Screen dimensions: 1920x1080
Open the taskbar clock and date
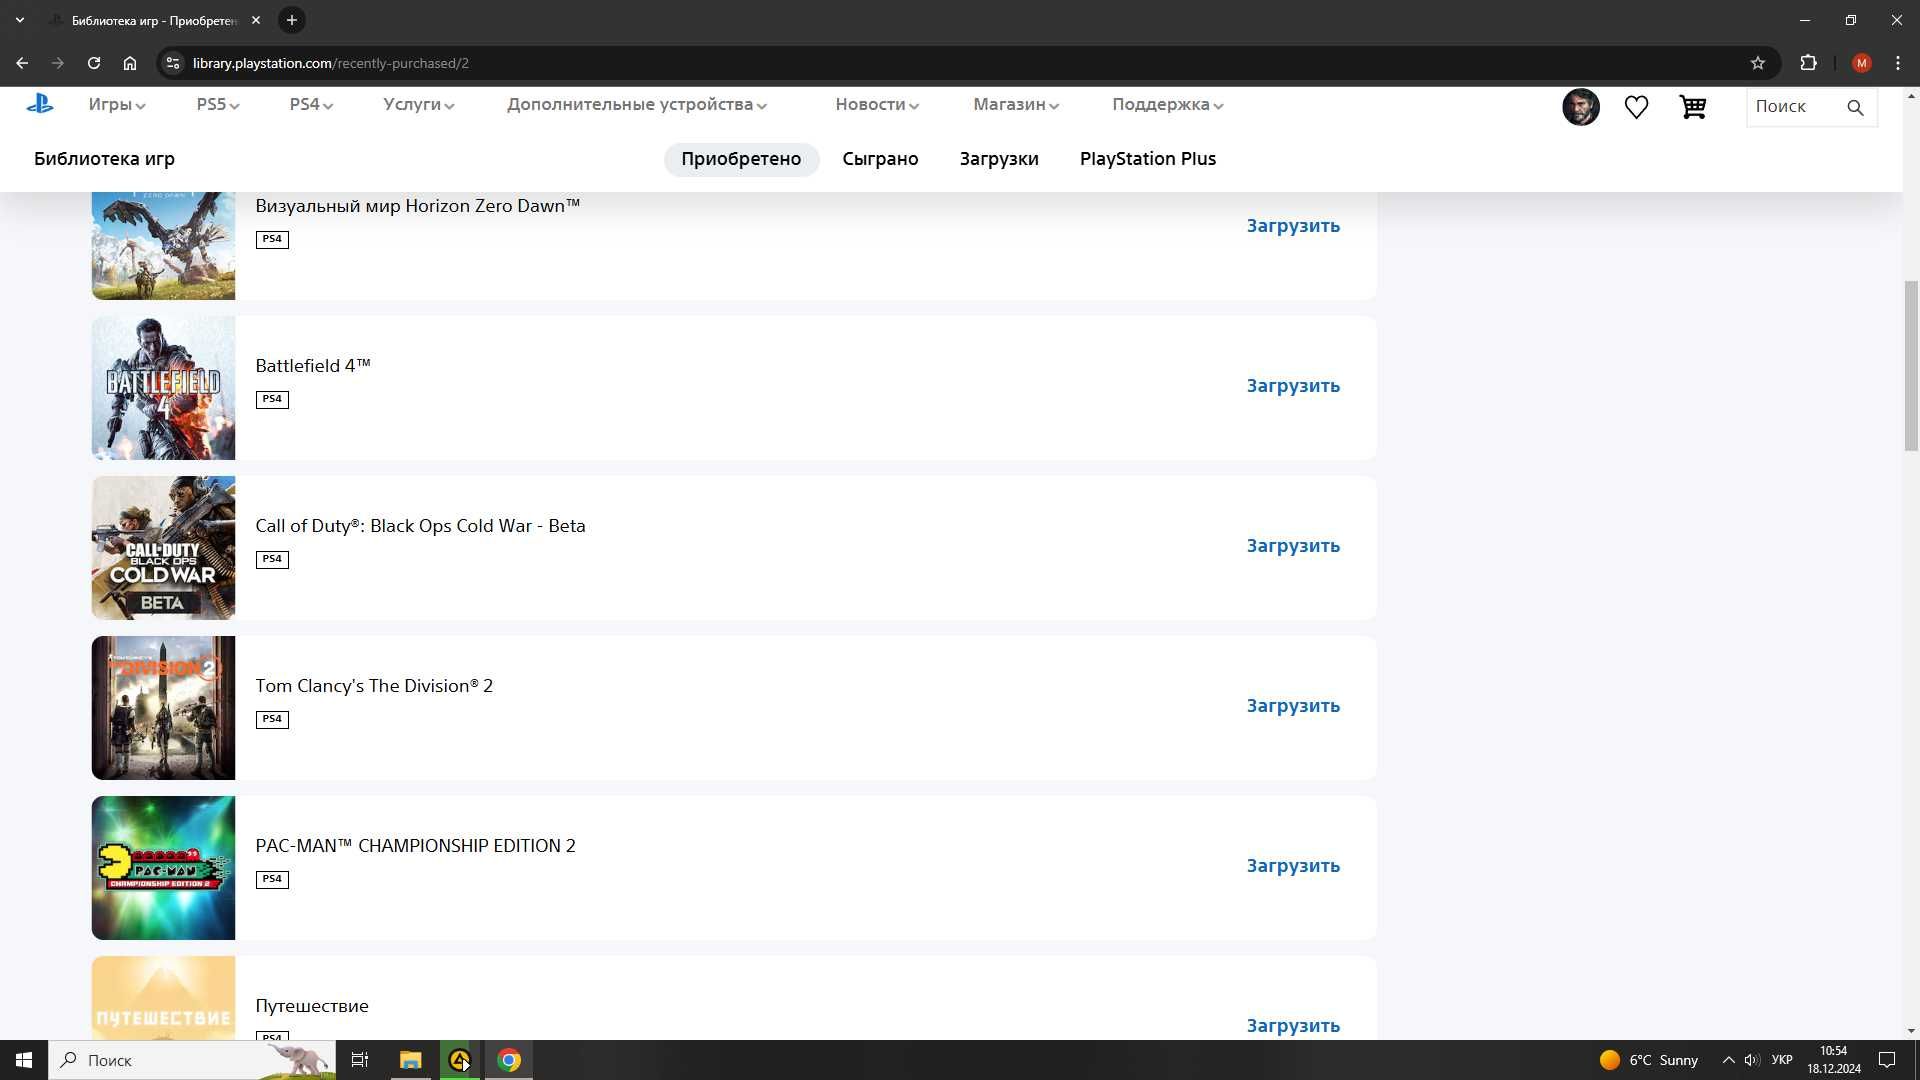[1834, 1060]
